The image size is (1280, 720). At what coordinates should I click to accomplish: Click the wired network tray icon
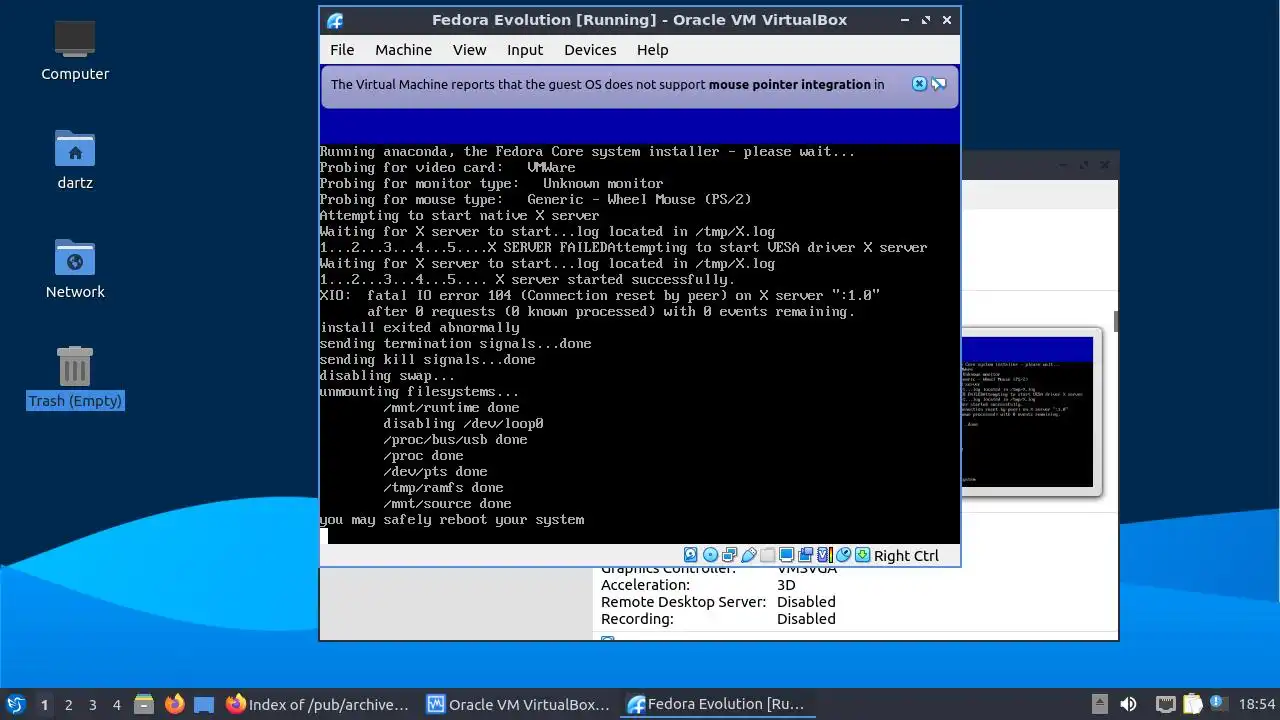[1165, 704]
